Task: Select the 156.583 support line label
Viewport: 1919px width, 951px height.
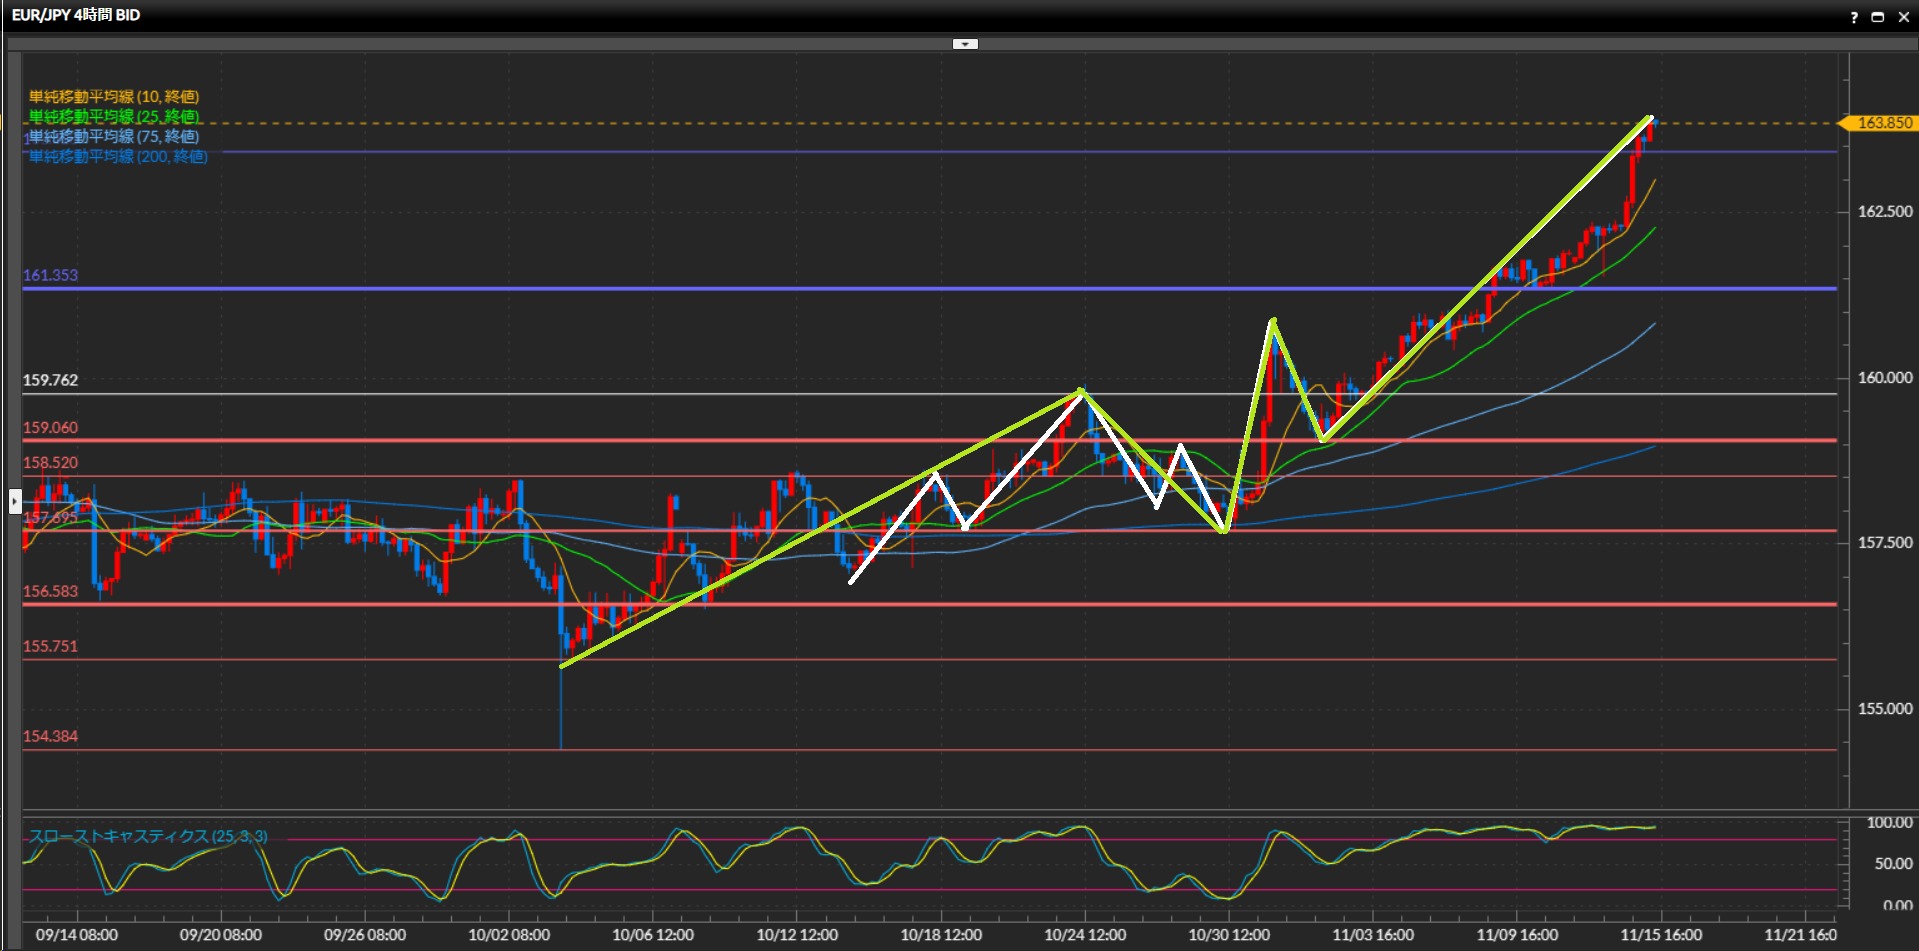Action: coord(50,591)
